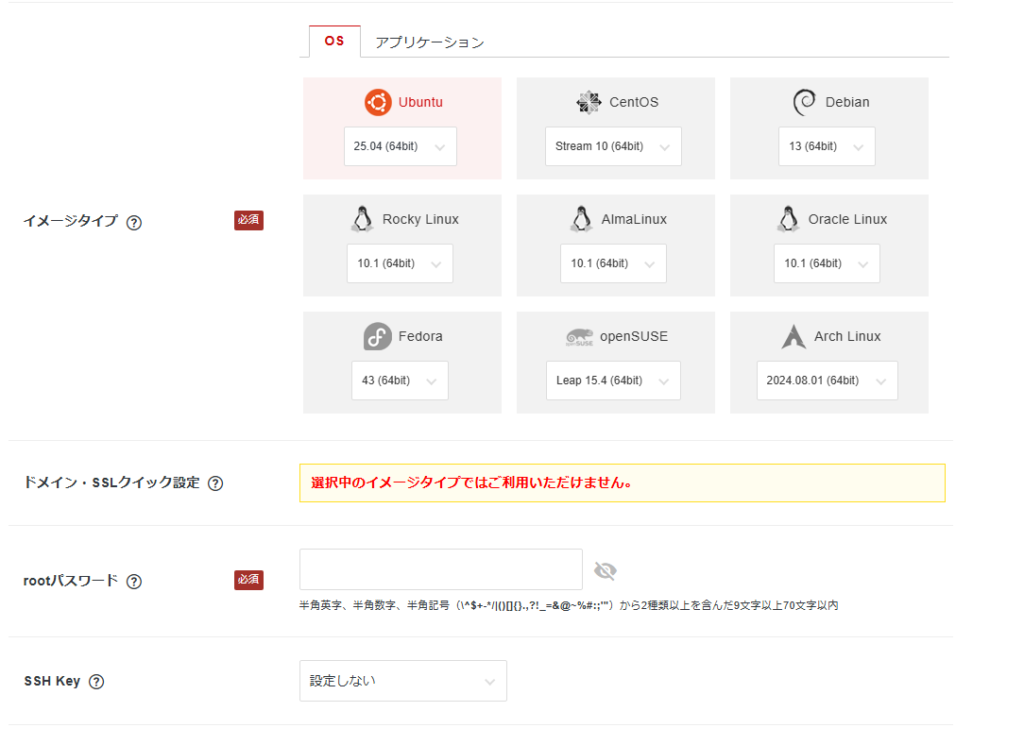This screenshot has width=1024, height=745.
Task: Pick the Arch Linux logo icon
Action: tap(794, 337)
